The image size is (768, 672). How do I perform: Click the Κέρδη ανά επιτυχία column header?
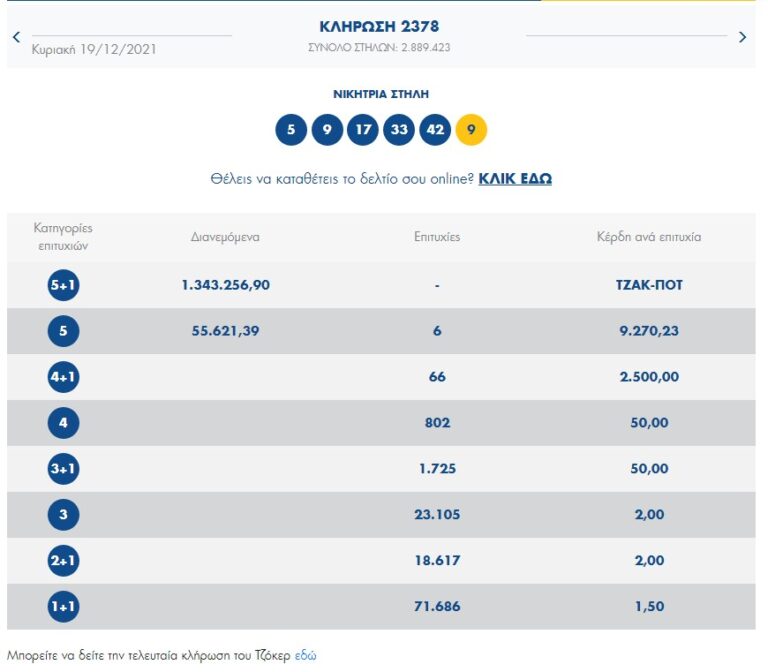[x=649, y=238]
